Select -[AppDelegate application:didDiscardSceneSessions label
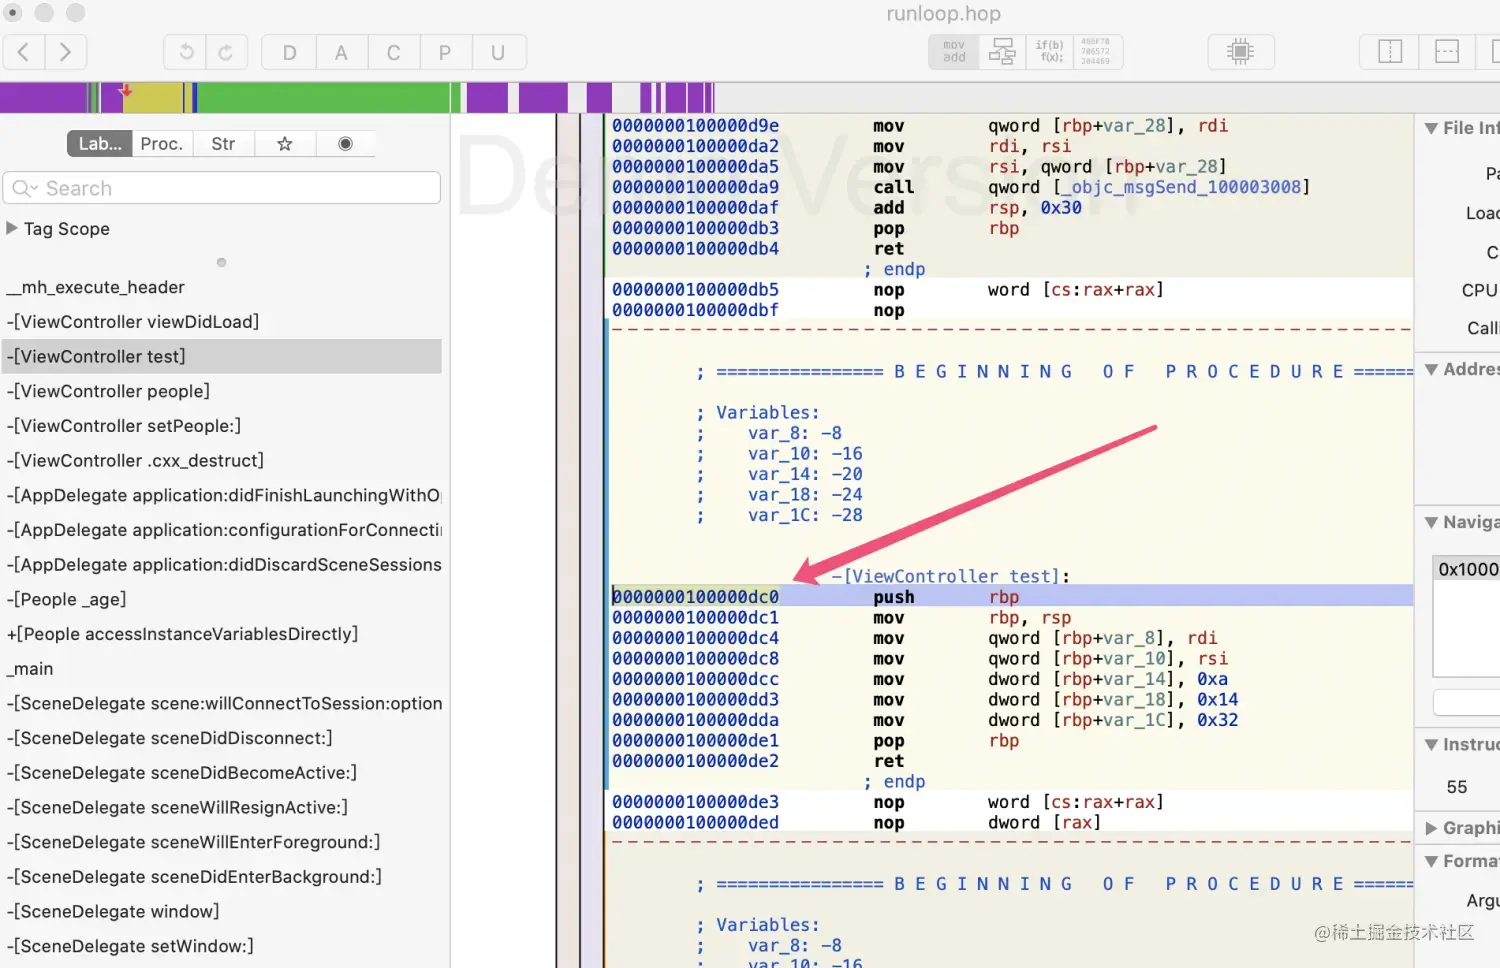The height and width of the screenshot is (968, 1500). pyautogui.click(x=221, y=565)
